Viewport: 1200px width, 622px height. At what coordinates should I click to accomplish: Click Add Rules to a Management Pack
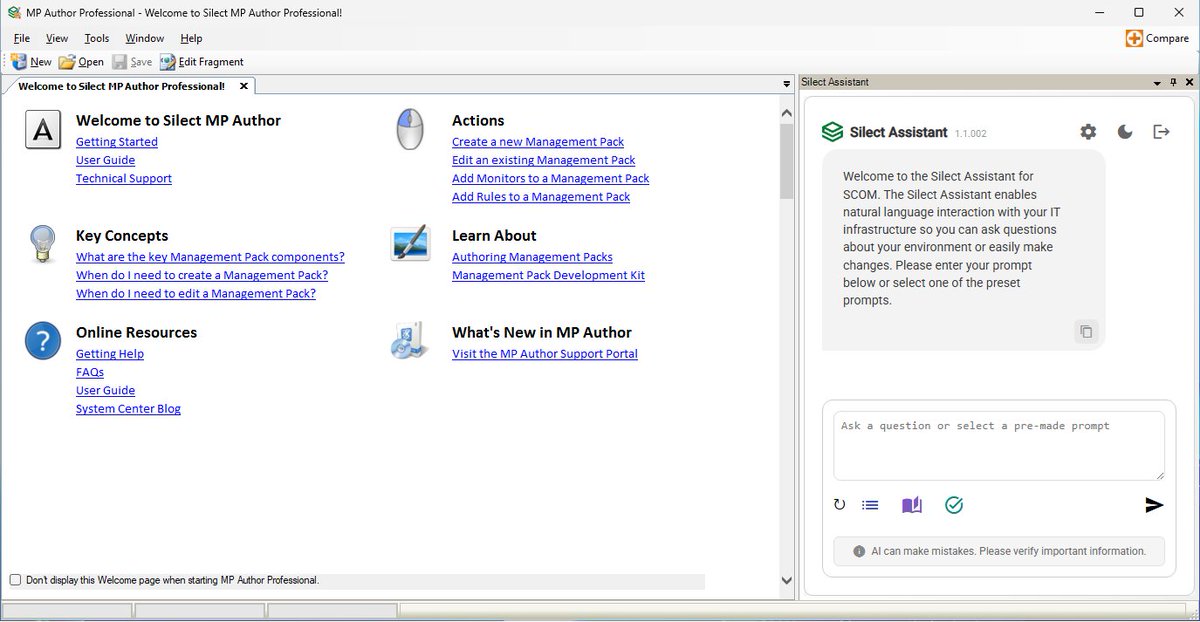(541, 197)
